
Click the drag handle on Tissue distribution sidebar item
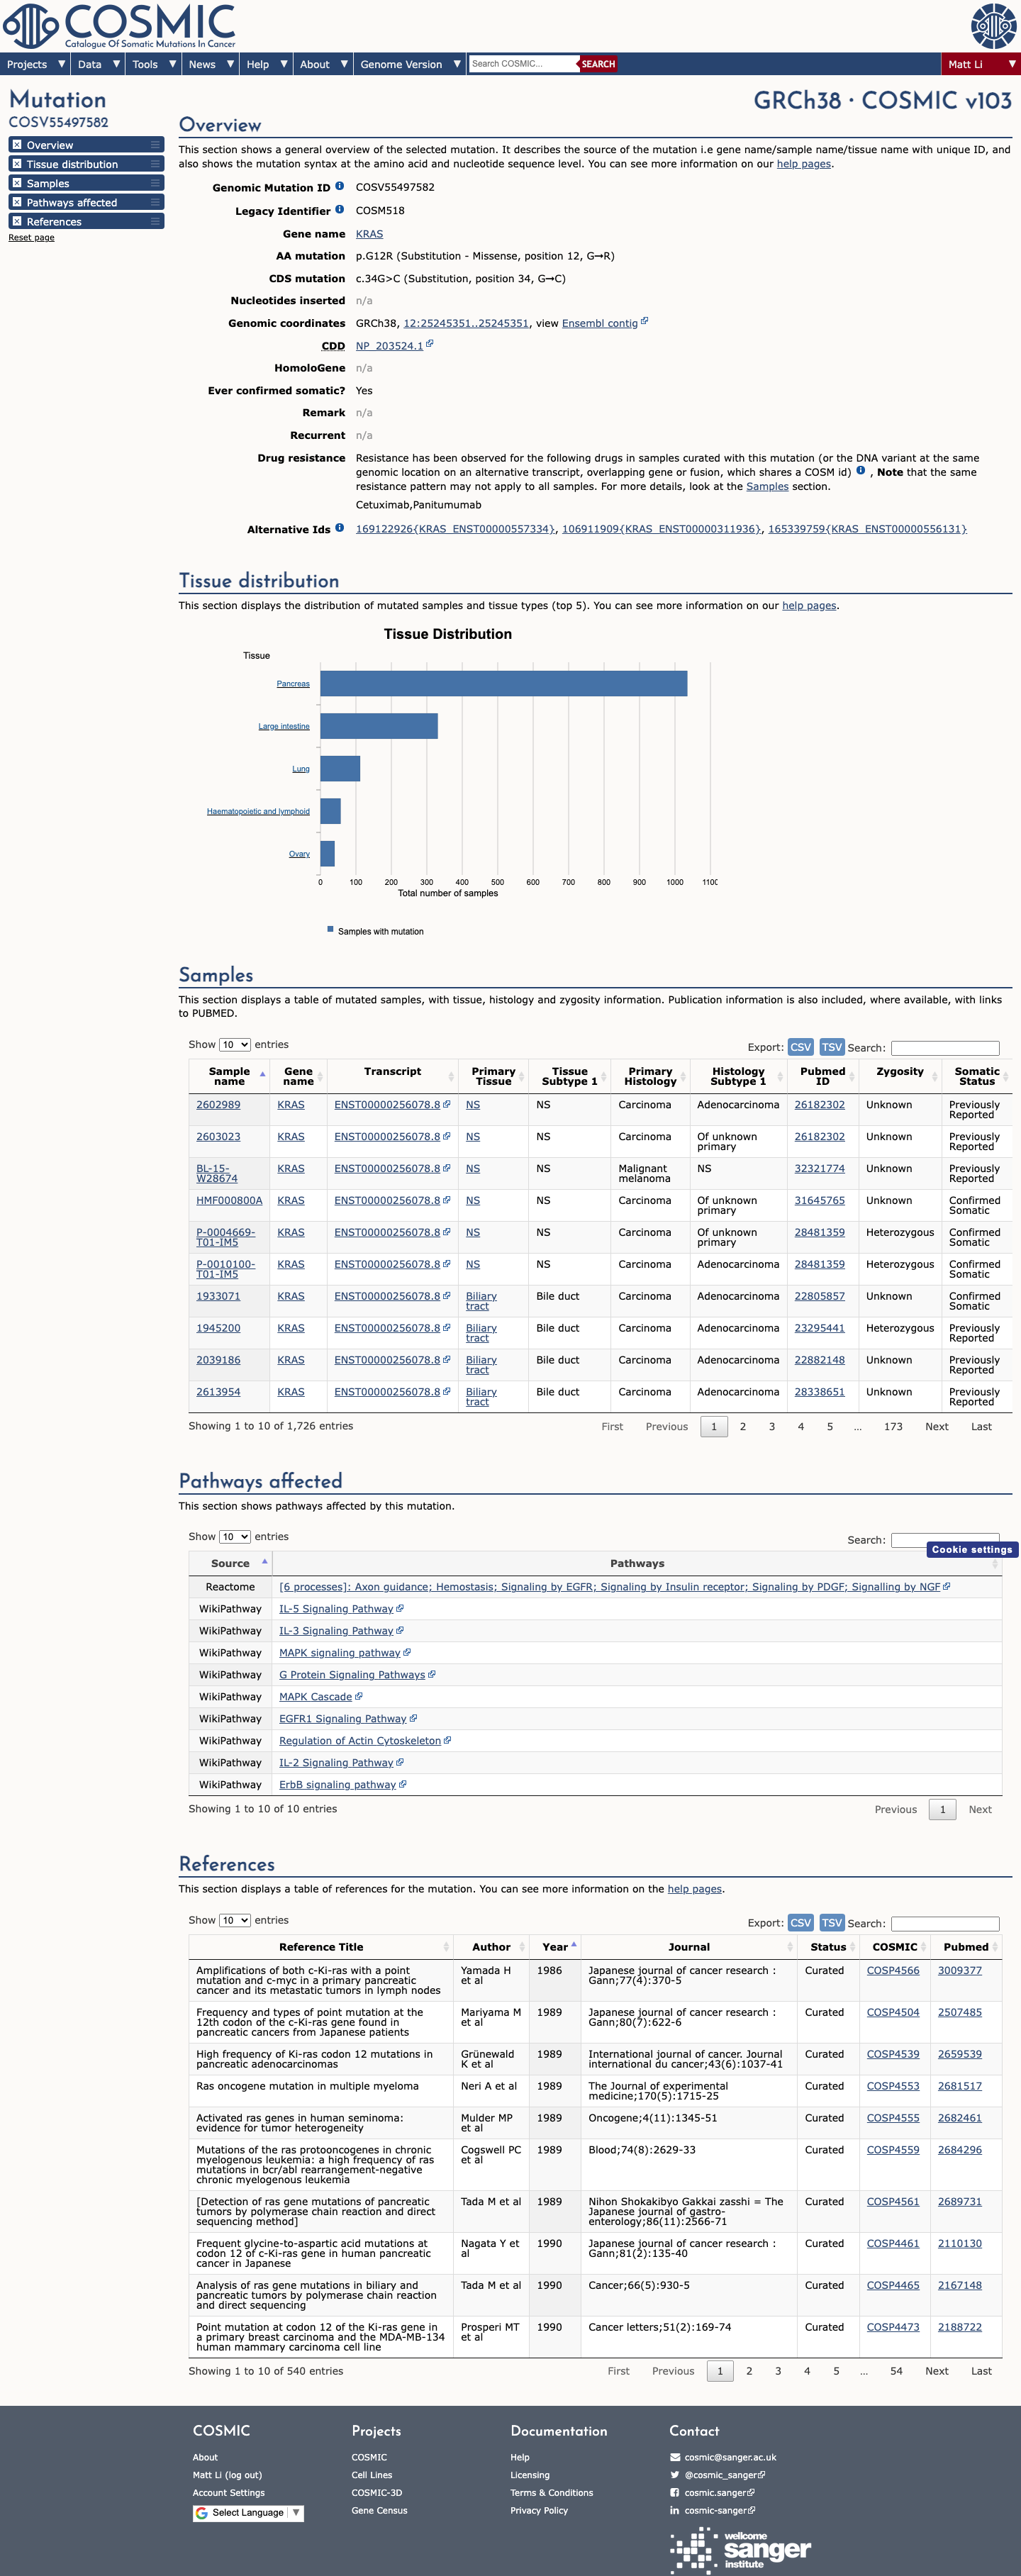[x=155, y=164]
